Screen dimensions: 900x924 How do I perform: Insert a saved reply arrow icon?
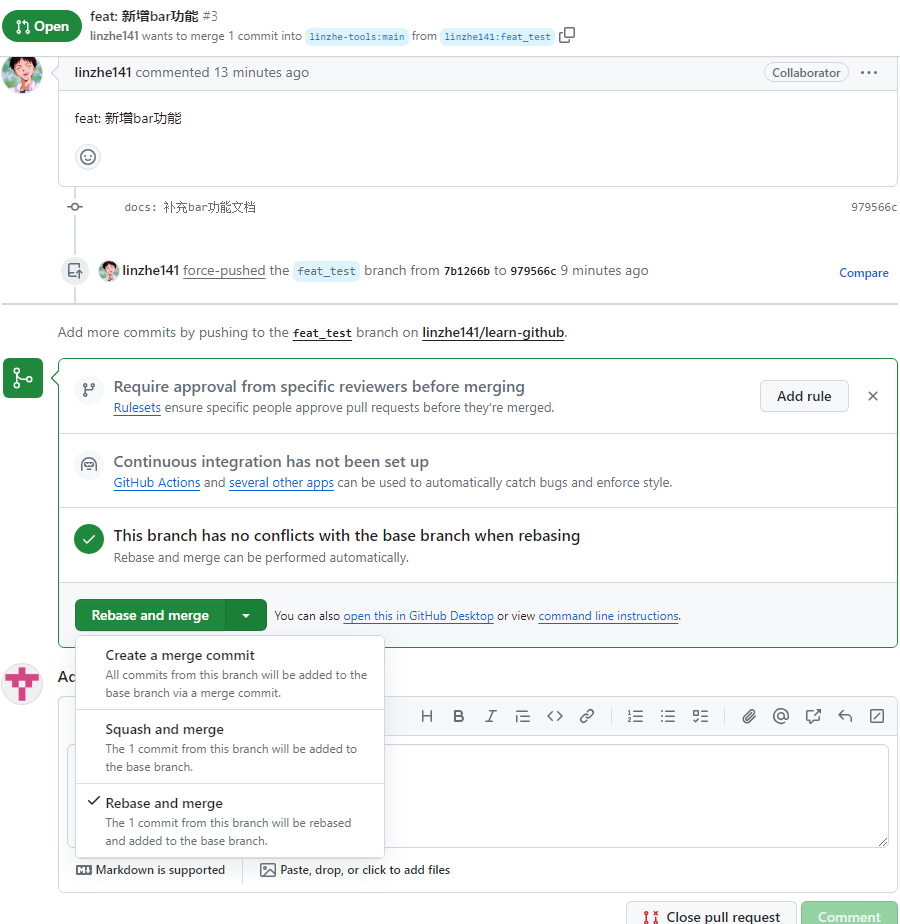coord(845,716)
